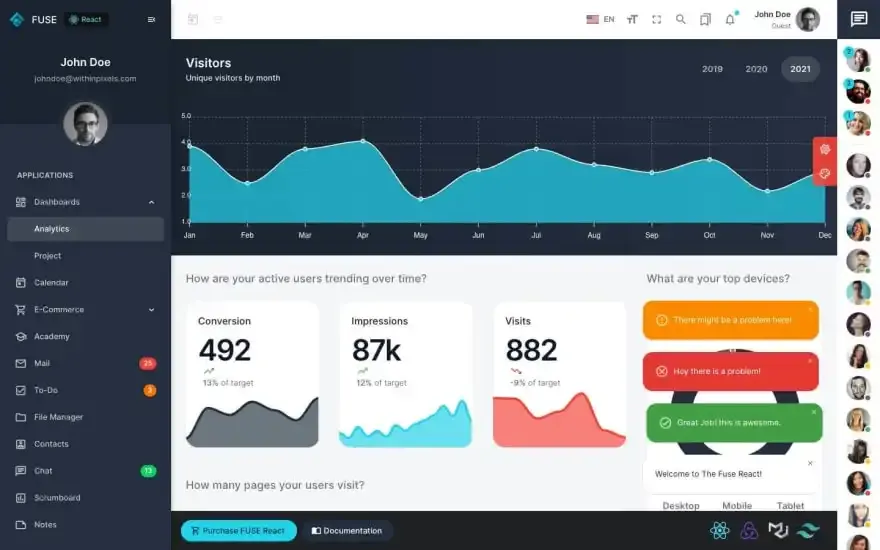880x550 pixels.
Task: Open the red theme palette side button
Action: 824,173
